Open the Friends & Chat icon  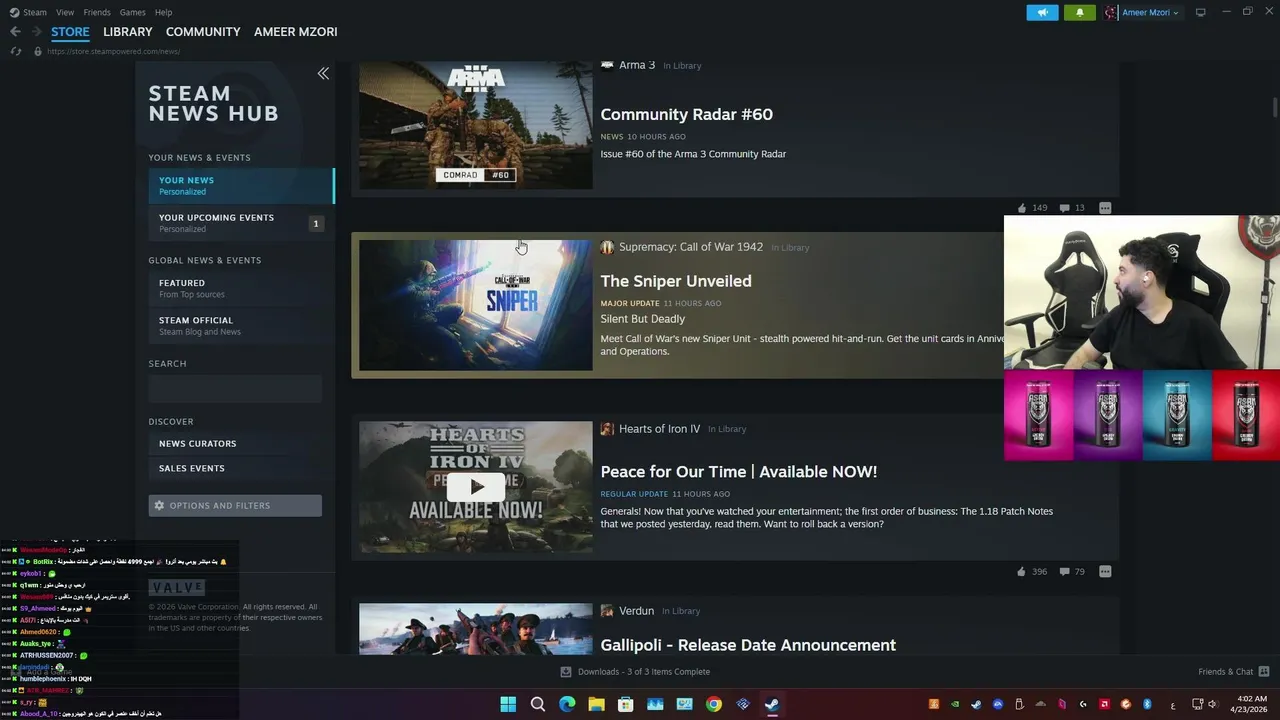(x=1264, y=672)
